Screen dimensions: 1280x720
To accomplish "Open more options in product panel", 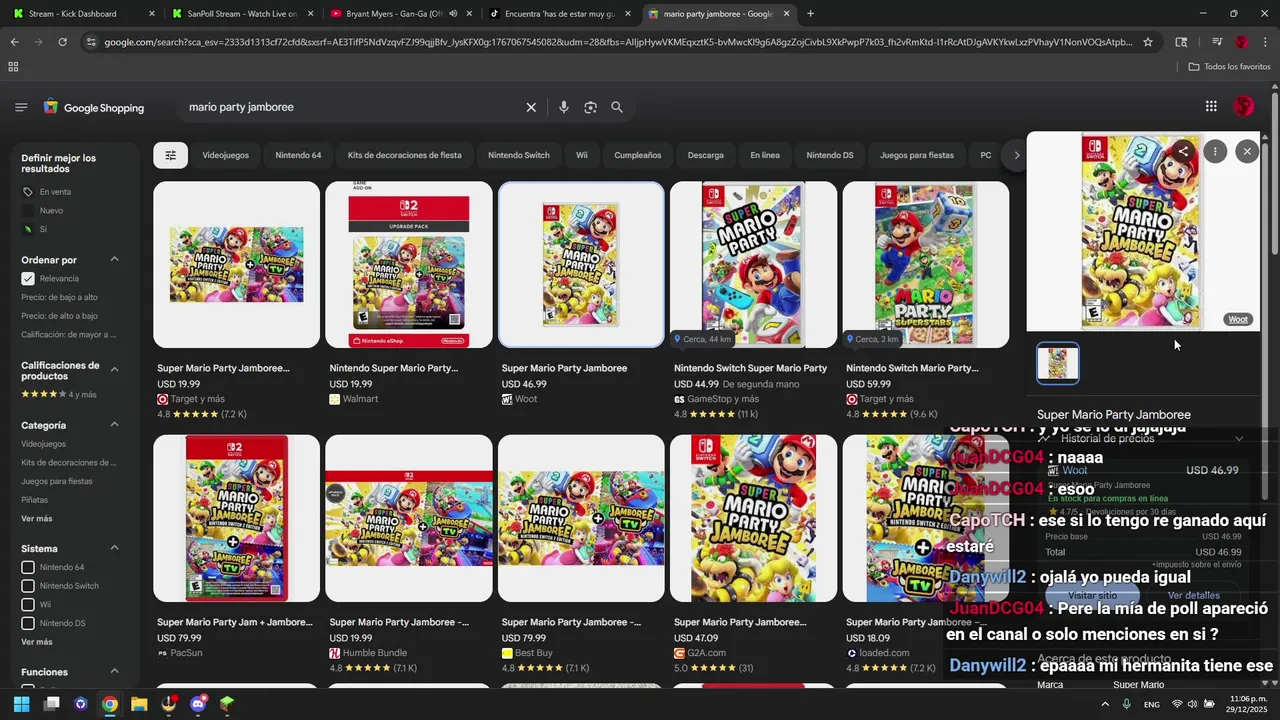I will point(1215,151).
